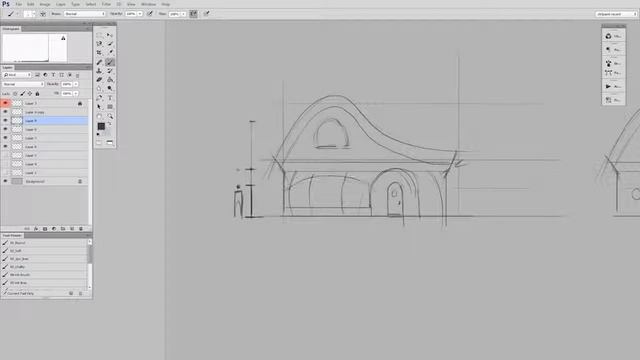Select the Healing Brush tool

[x=99, y=62]
